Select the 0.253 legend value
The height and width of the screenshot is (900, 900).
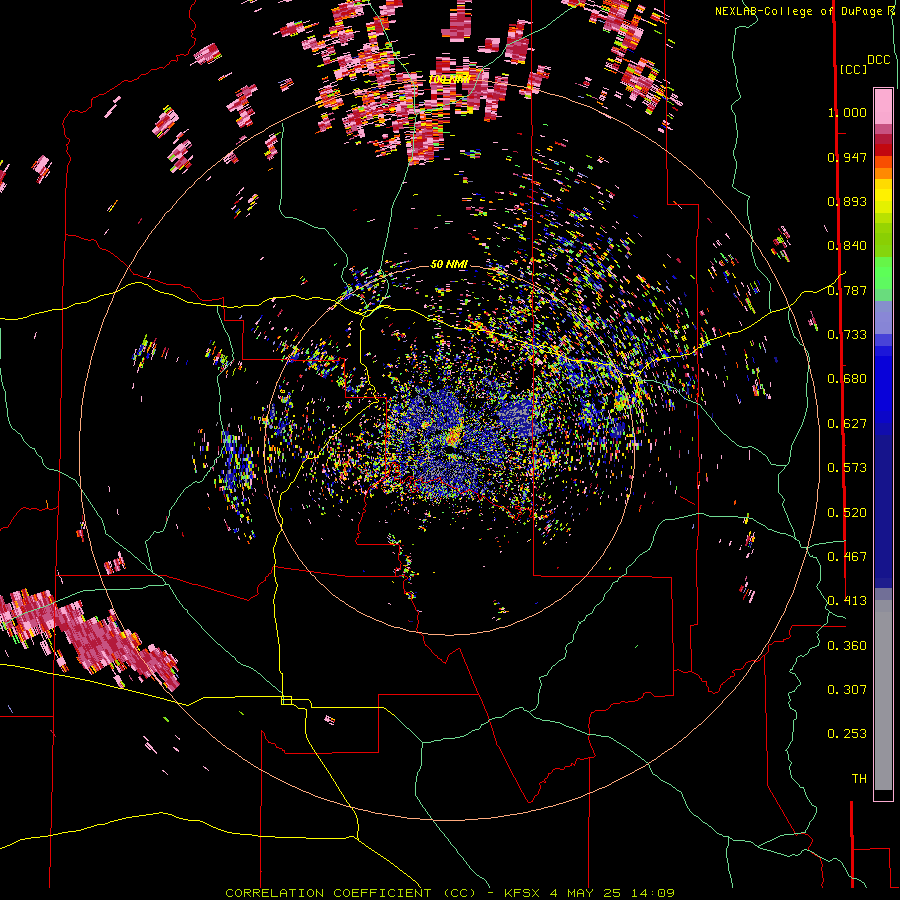(847, 734)
